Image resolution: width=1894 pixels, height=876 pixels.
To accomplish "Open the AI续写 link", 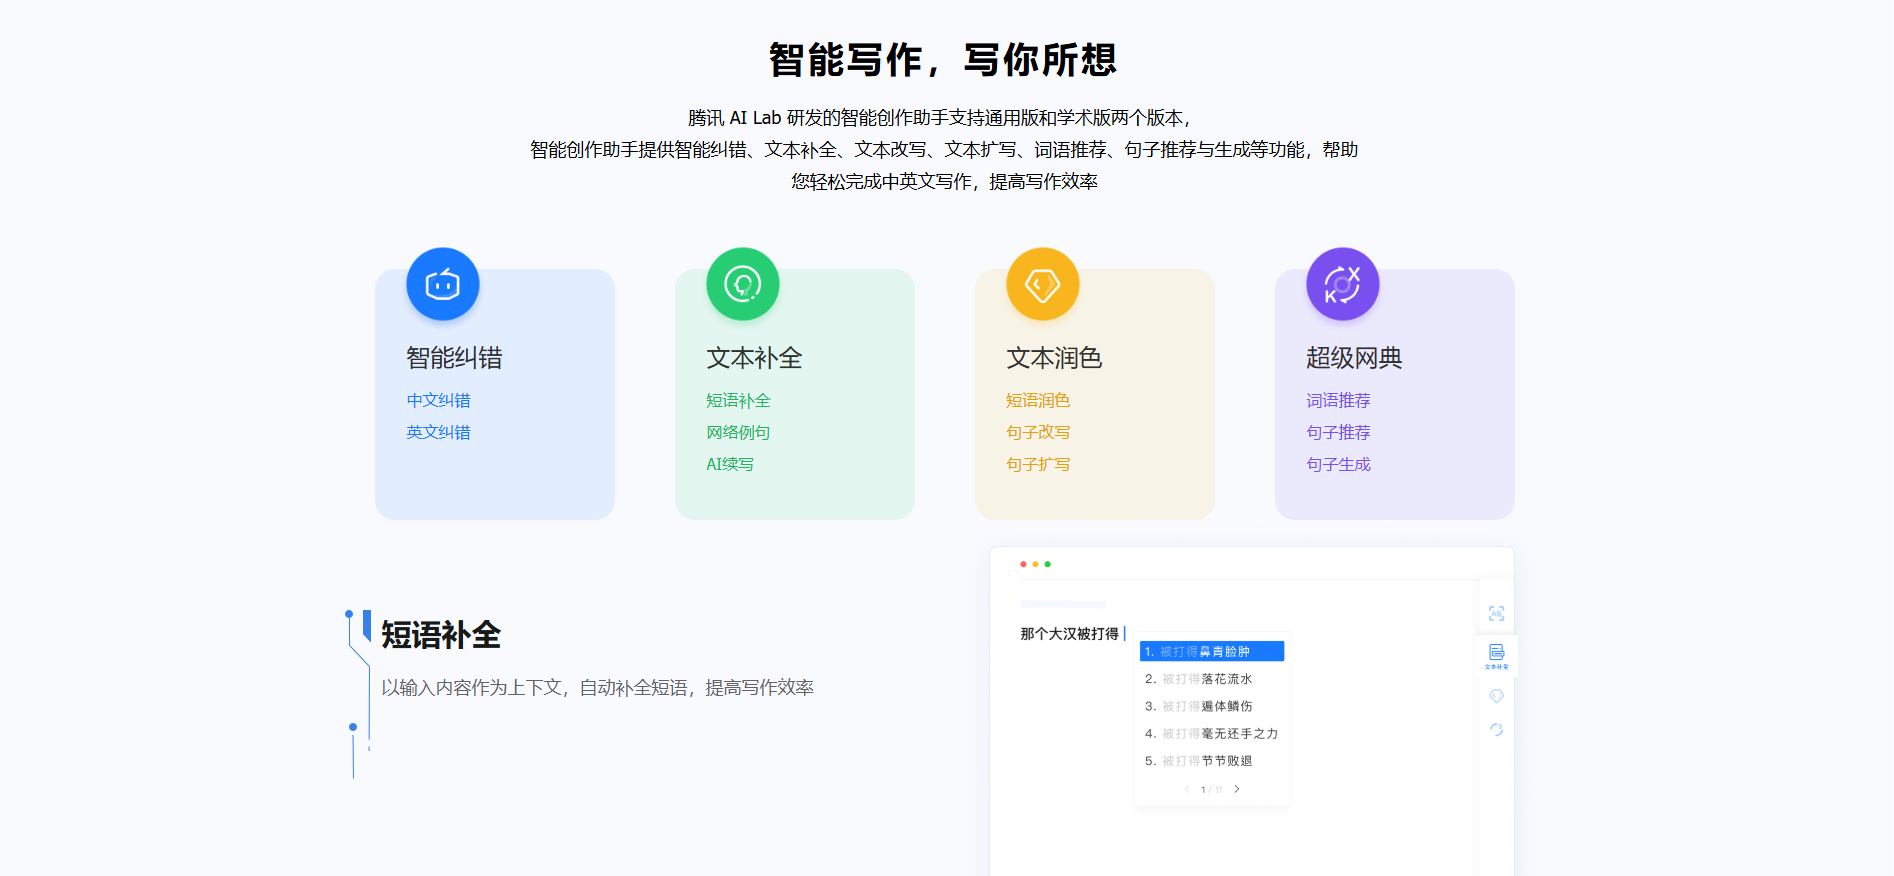I will click(730, 464).
